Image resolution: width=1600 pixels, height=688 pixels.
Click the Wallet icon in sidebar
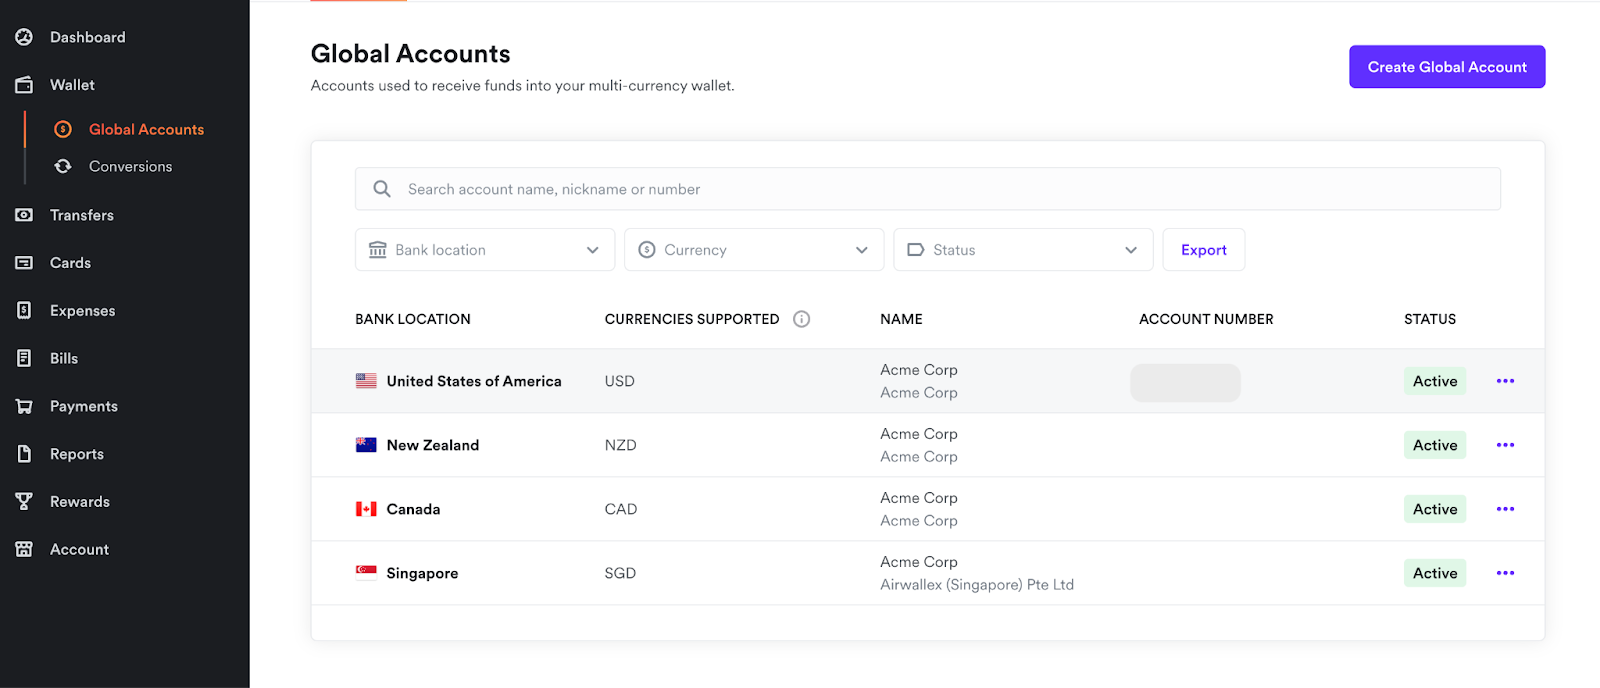(x=24, y=85)
